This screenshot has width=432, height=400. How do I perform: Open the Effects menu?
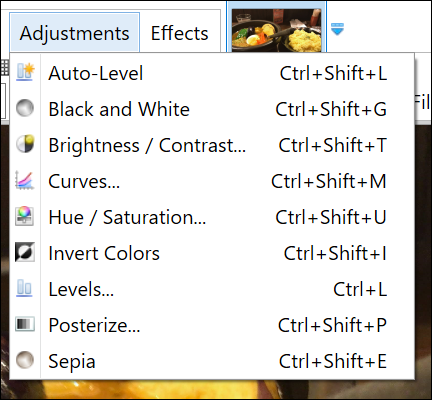click(180, 33)
